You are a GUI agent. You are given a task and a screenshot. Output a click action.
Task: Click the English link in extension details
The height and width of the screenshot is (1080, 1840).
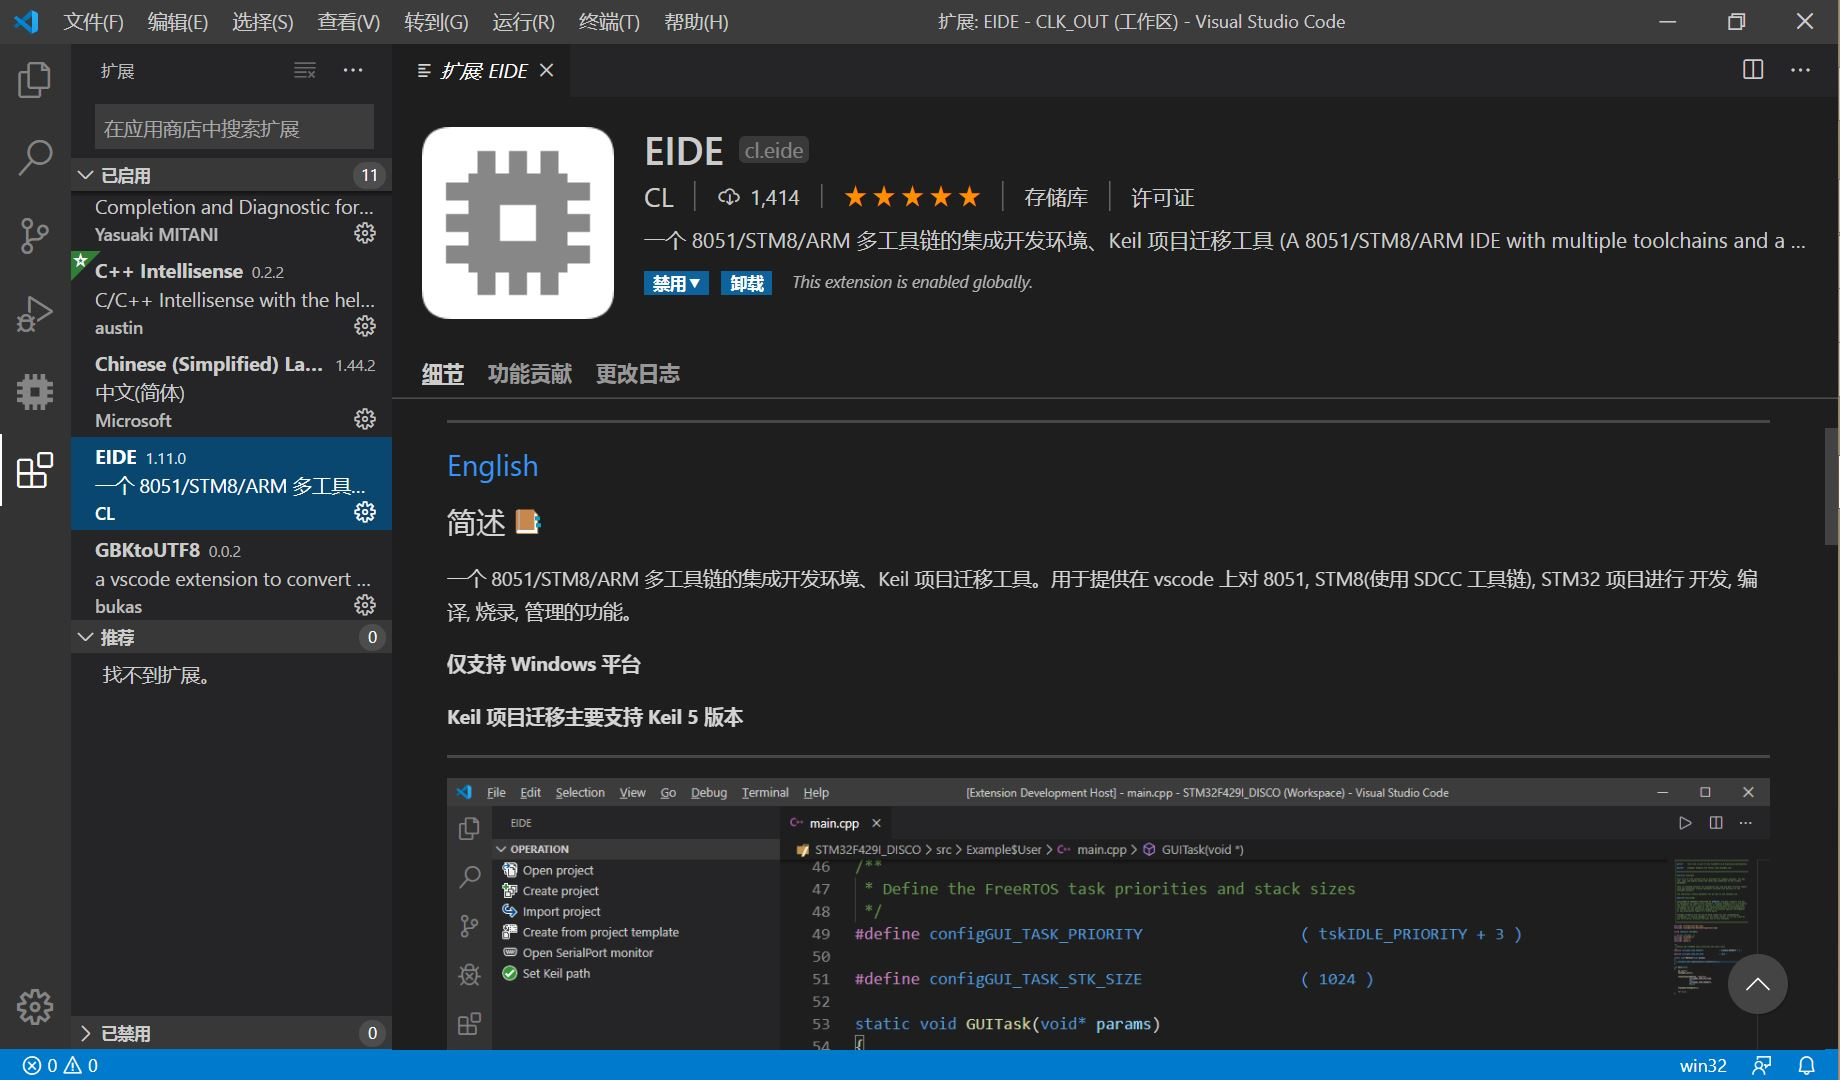492,465
